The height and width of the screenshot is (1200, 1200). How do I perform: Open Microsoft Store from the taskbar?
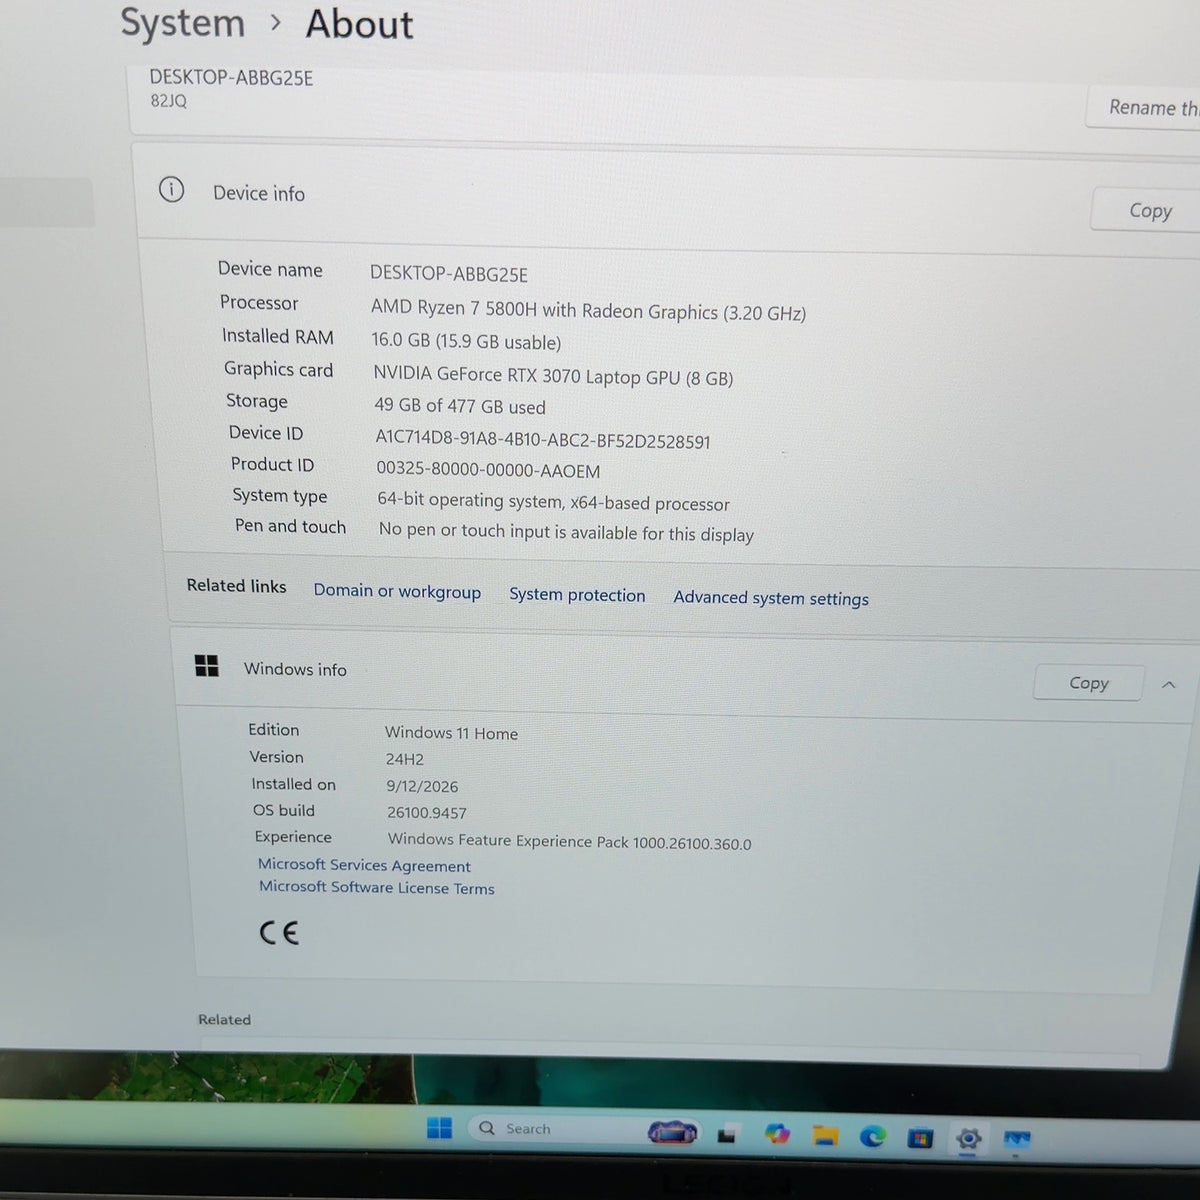coord(920,1138)
